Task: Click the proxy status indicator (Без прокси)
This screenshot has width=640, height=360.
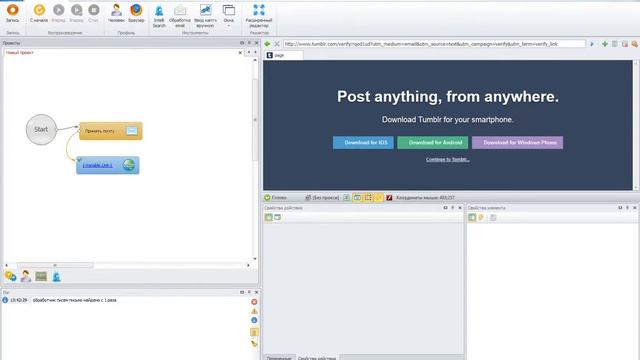Action: click(x=322, y=198)
